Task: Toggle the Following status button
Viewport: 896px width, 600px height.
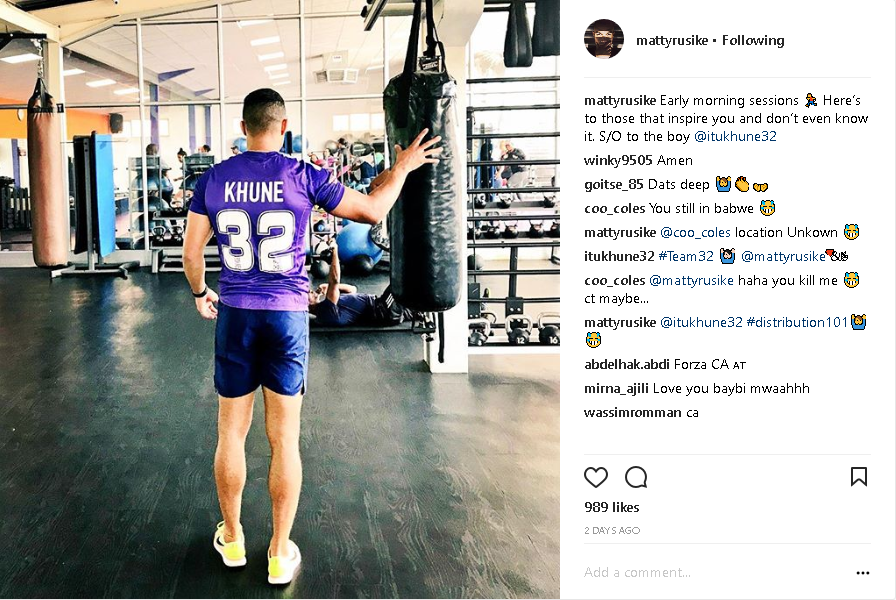Action: click(x=753, y=40)
